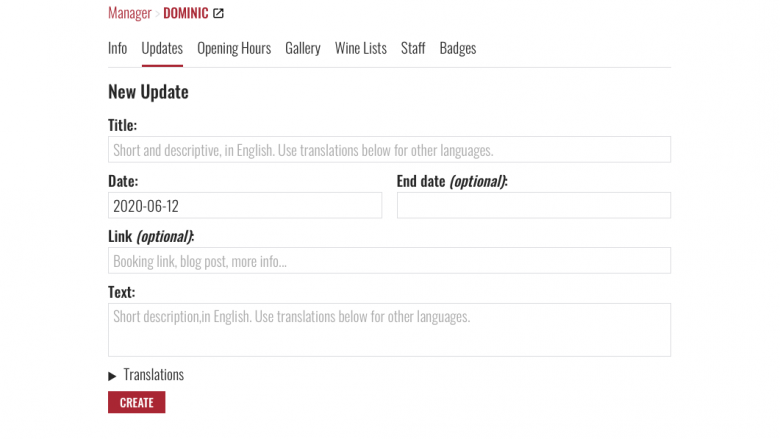Open the Opening Hours tab
Screen dimensions: 780x439
coord(234,48)
